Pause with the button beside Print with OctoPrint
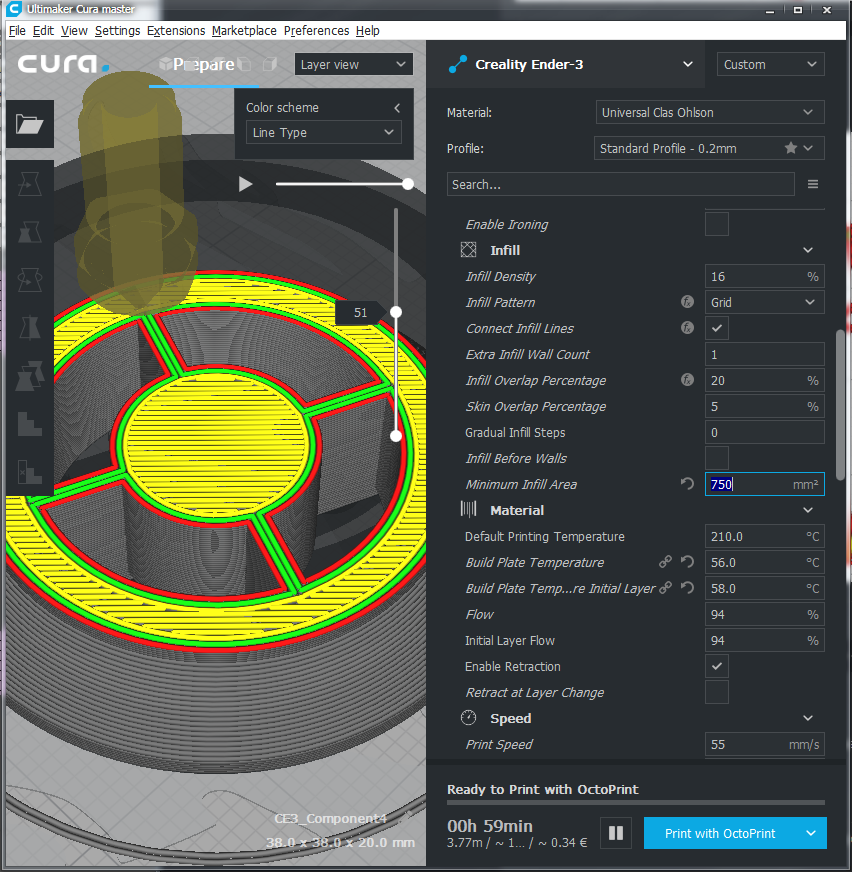Screen dimensions: 852x872 click(x=616, y=833)
